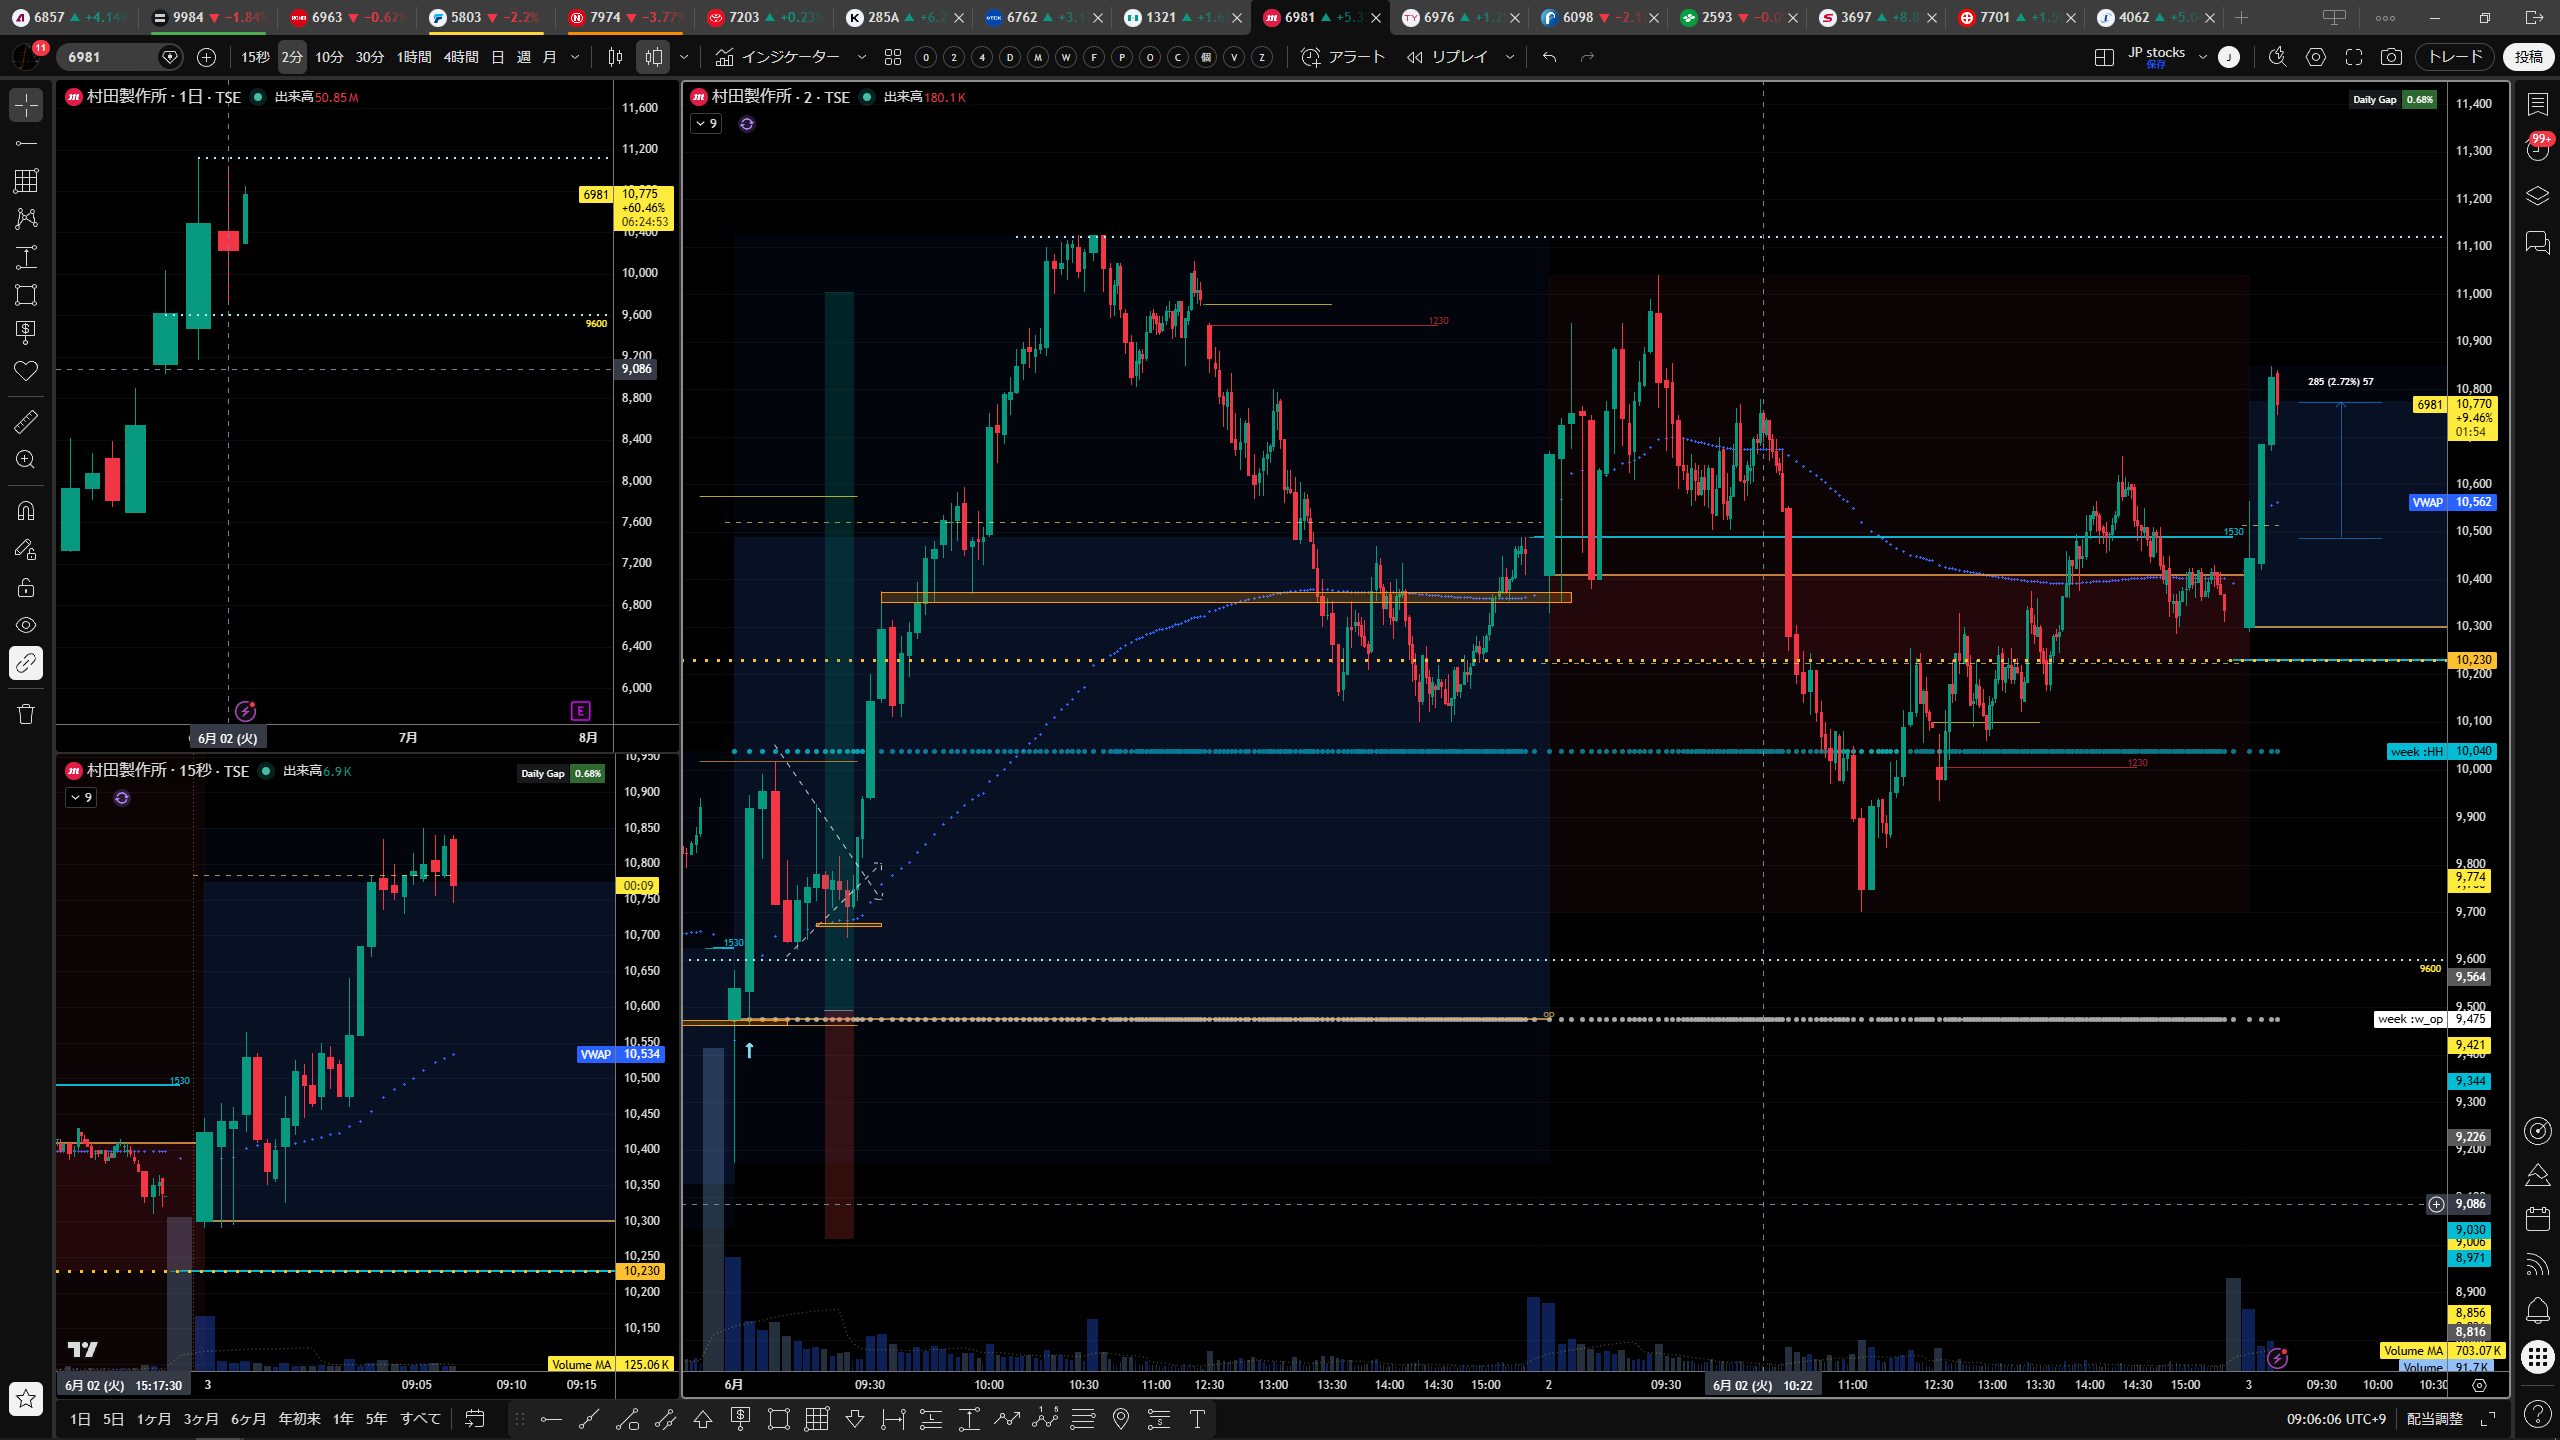Set the 年初来 date range
This screenshot has width=2560, height=1440.
[x=299, y=1419]
